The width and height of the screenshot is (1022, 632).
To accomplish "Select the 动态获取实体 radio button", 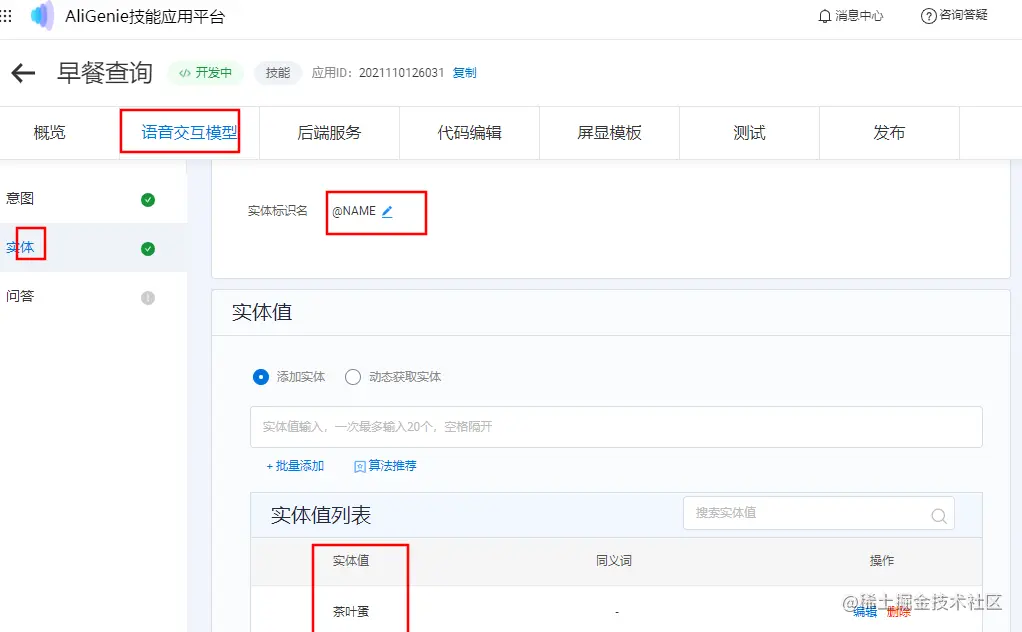I will tap(353, 377).
